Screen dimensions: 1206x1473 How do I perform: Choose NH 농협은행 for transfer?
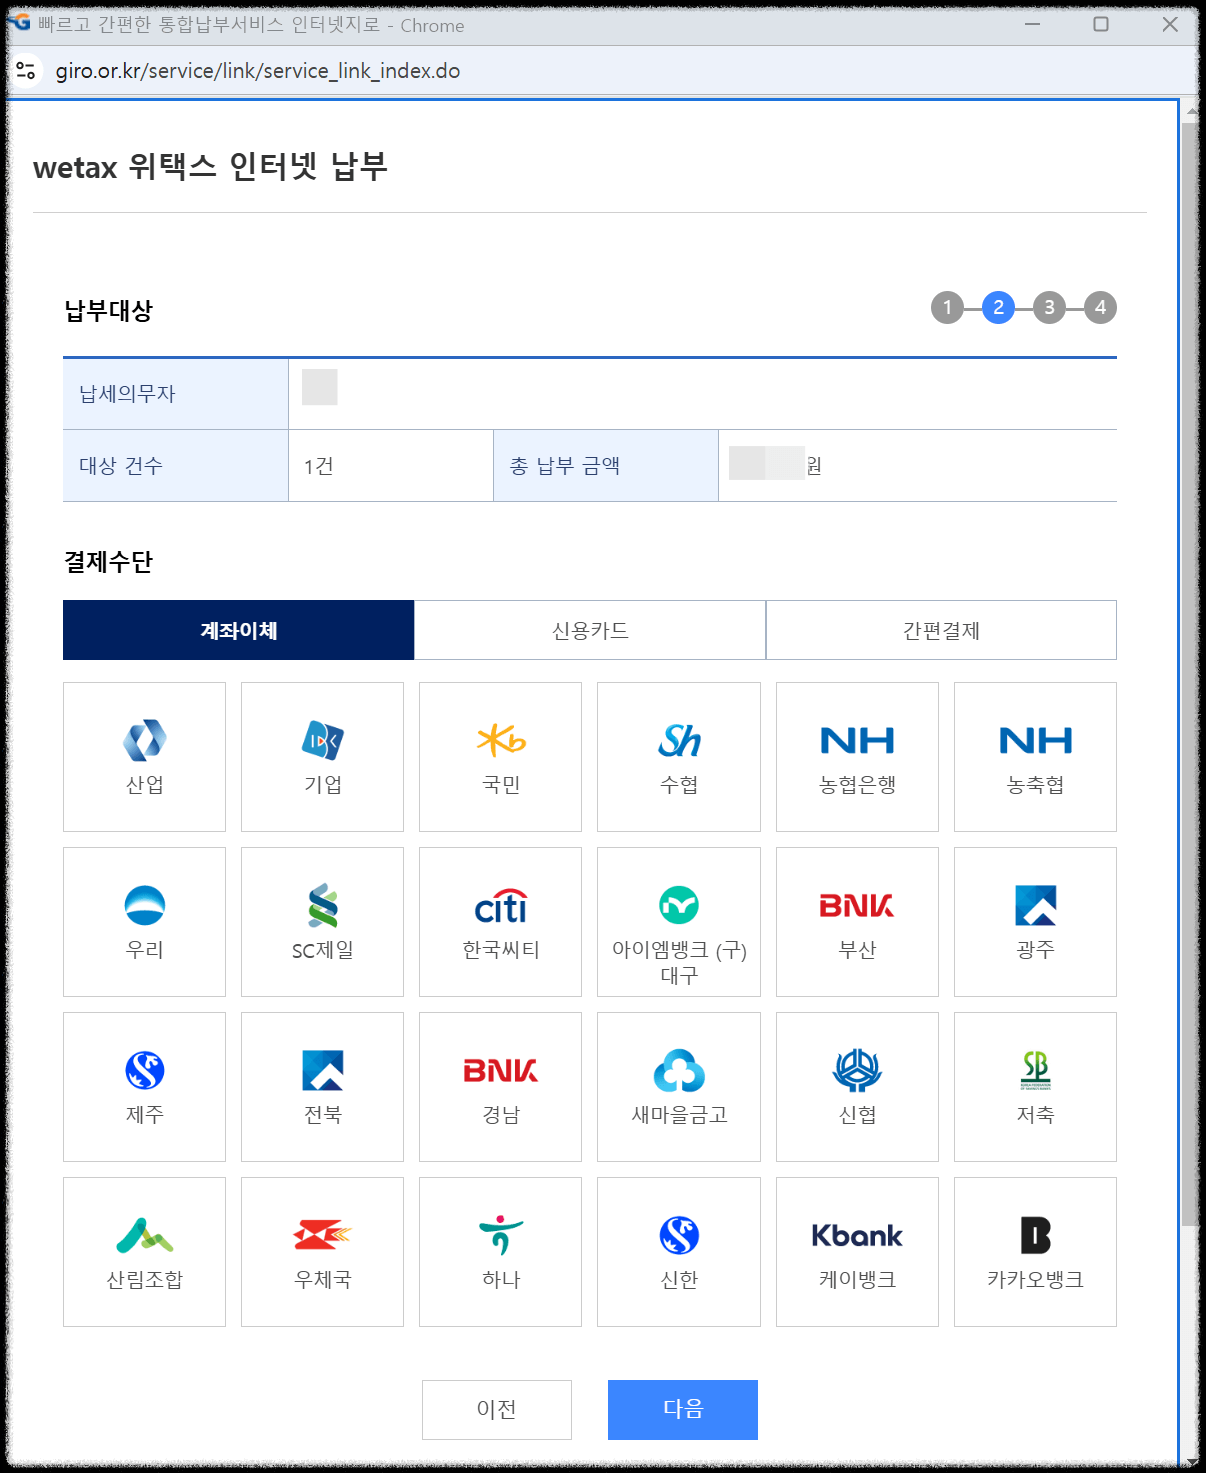[x=857, y=757]
